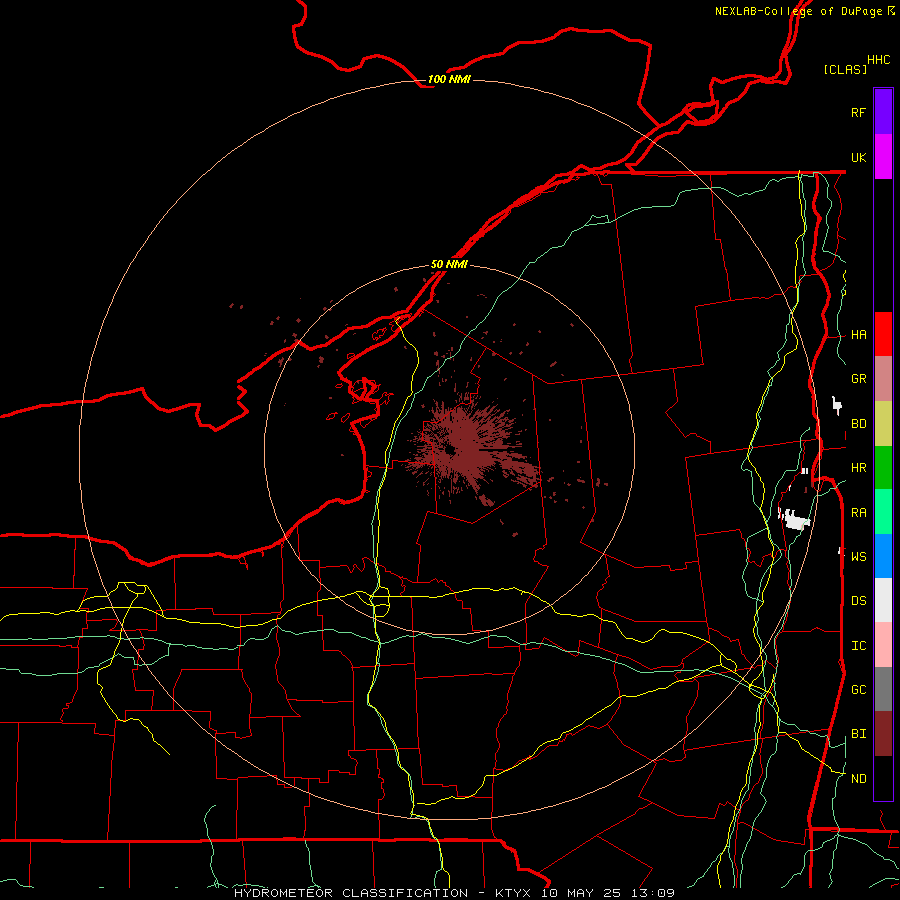This screenshot has height=900, width=900.
Task: Click the 50 NMI range ring label
Action: coord(449,264)
